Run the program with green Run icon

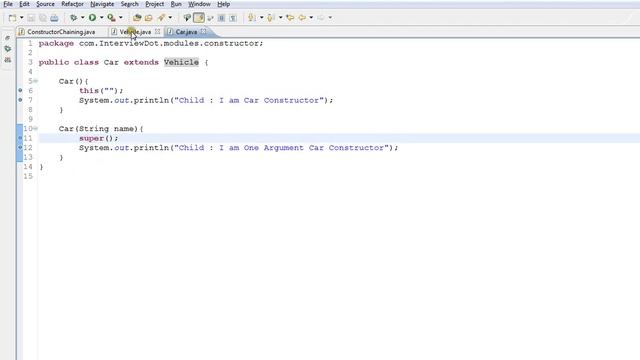click(93, 18)
